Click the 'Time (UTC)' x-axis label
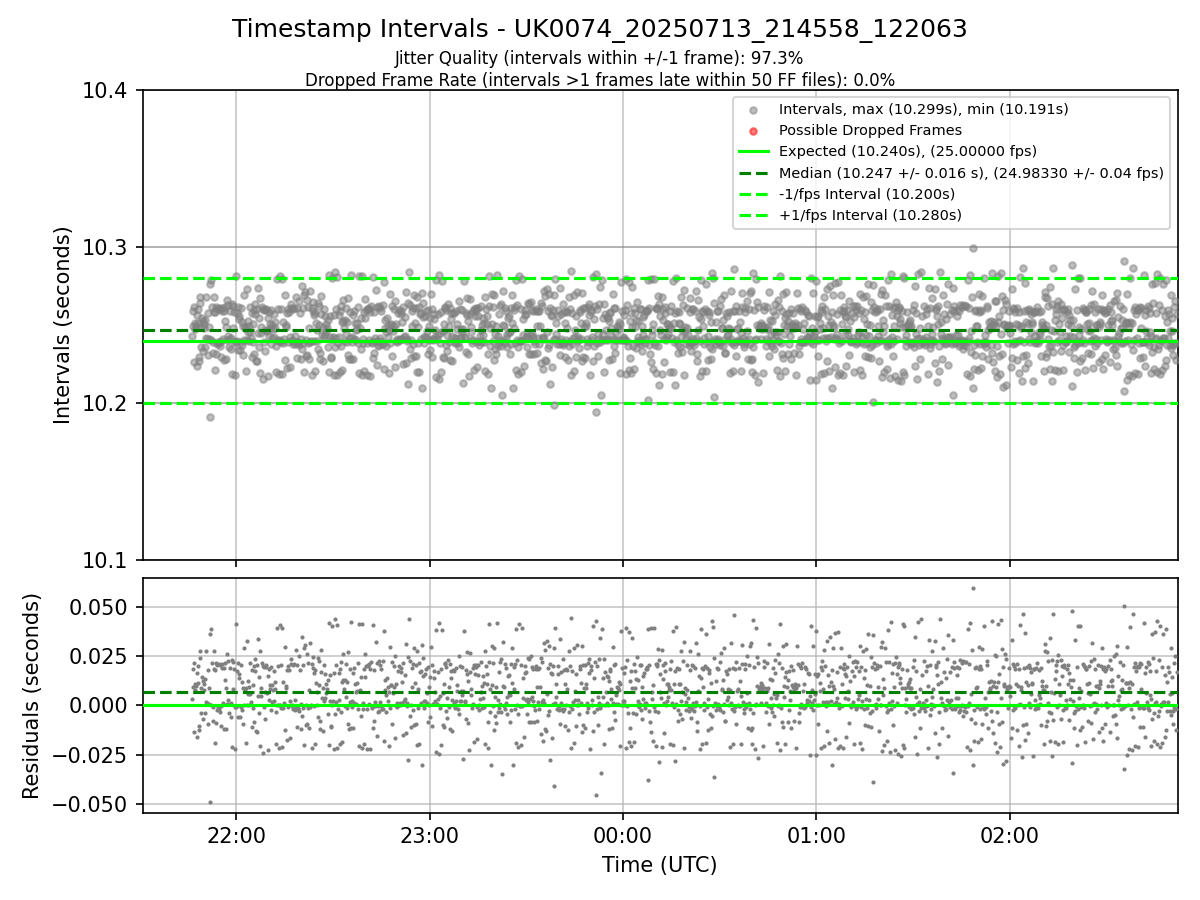This screenshot has width=1200, height=900. (659, 865)
